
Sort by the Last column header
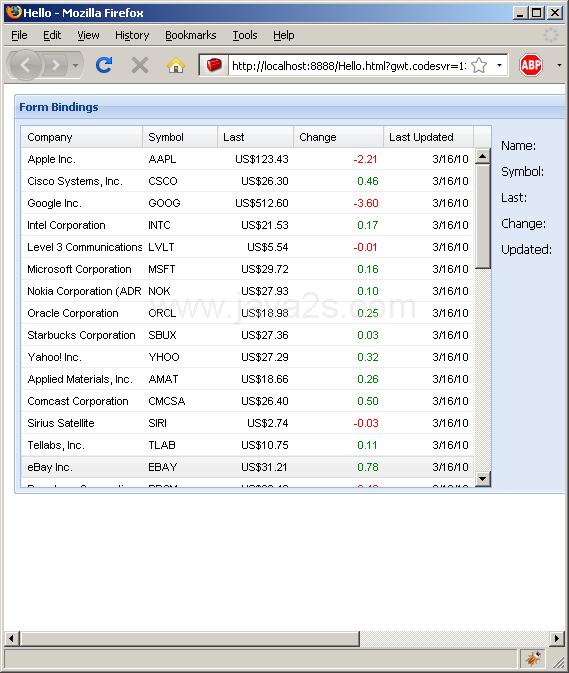point(256,137)
